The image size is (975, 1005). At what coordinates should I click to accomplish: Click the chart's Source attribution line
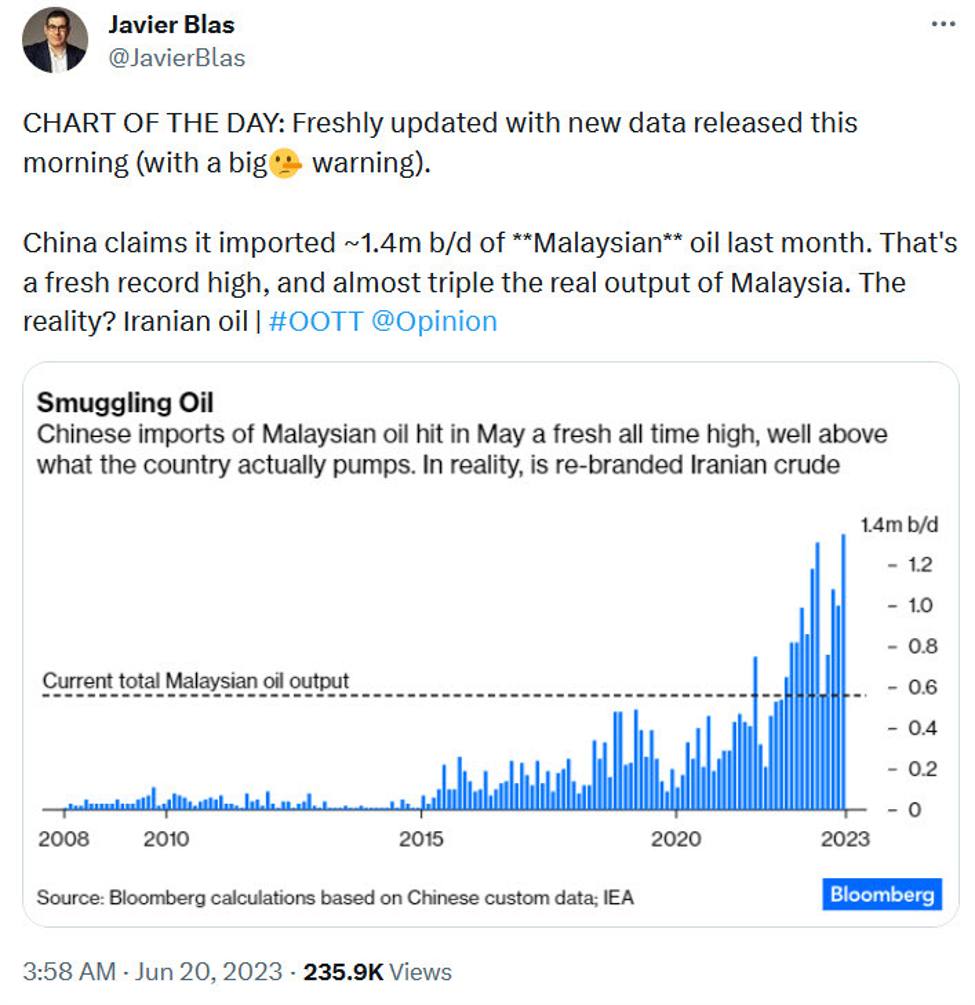pyautogui.click(x=335, y=897)
